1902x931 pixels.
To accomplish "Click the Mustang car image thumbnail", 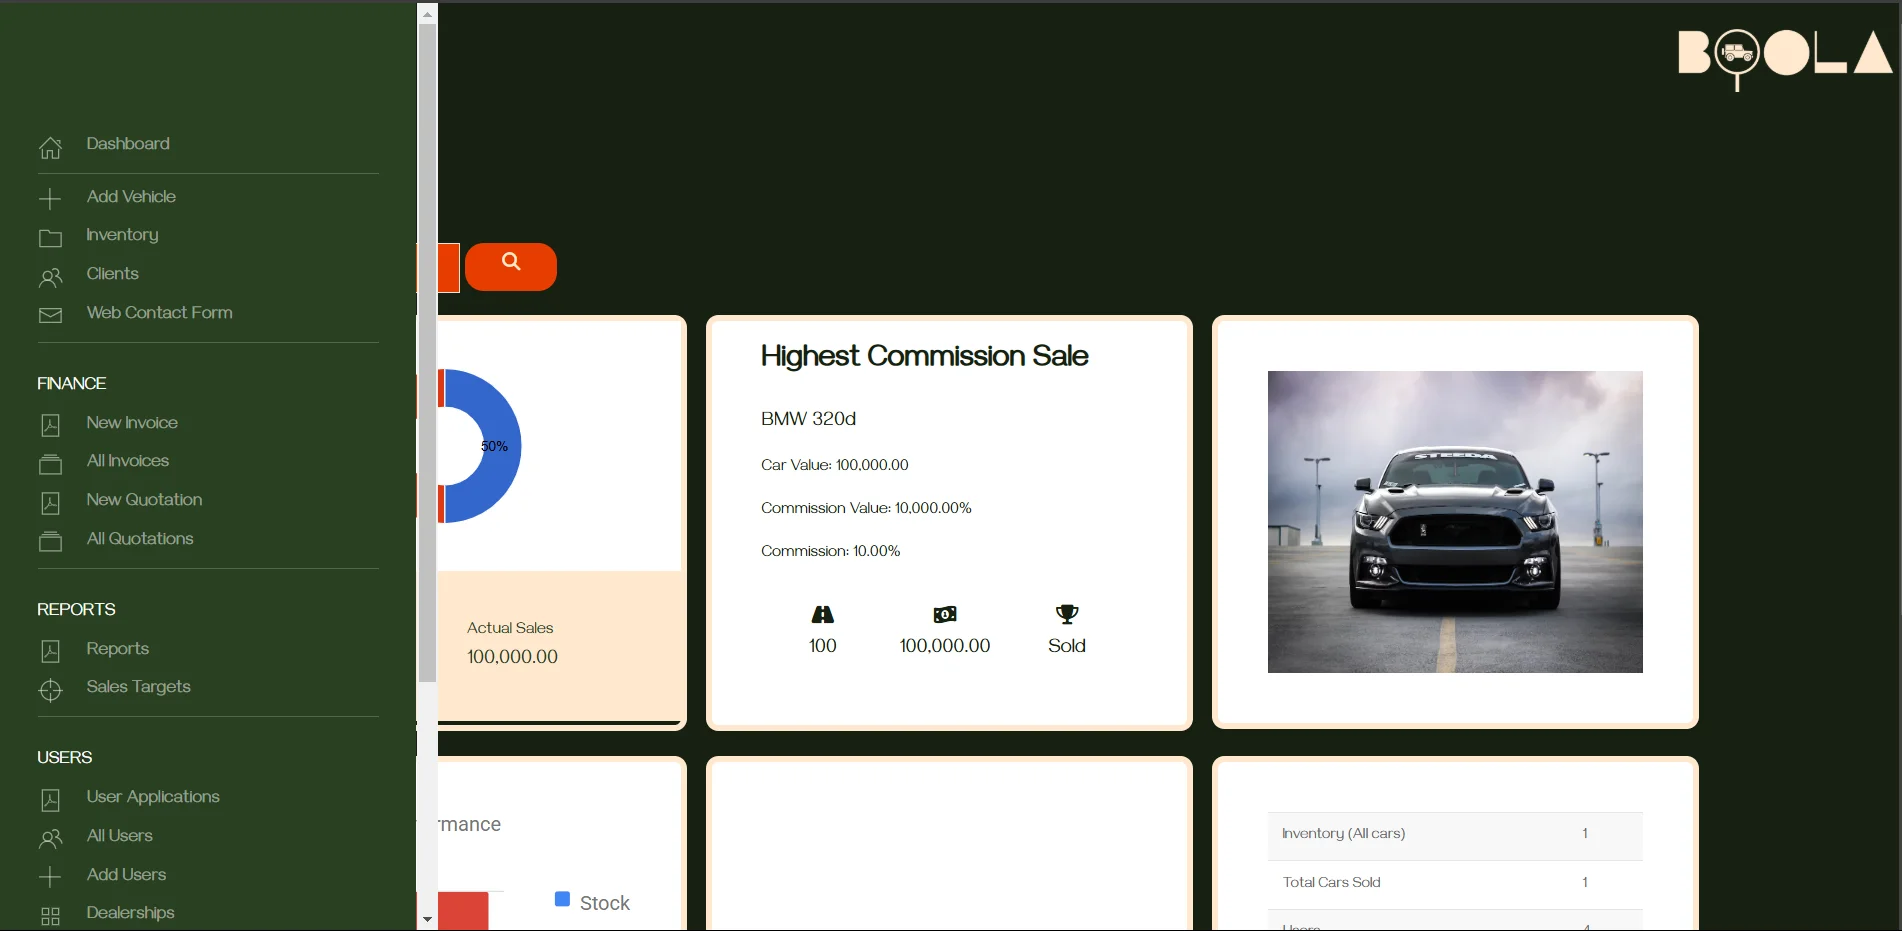I will 1454,521.
